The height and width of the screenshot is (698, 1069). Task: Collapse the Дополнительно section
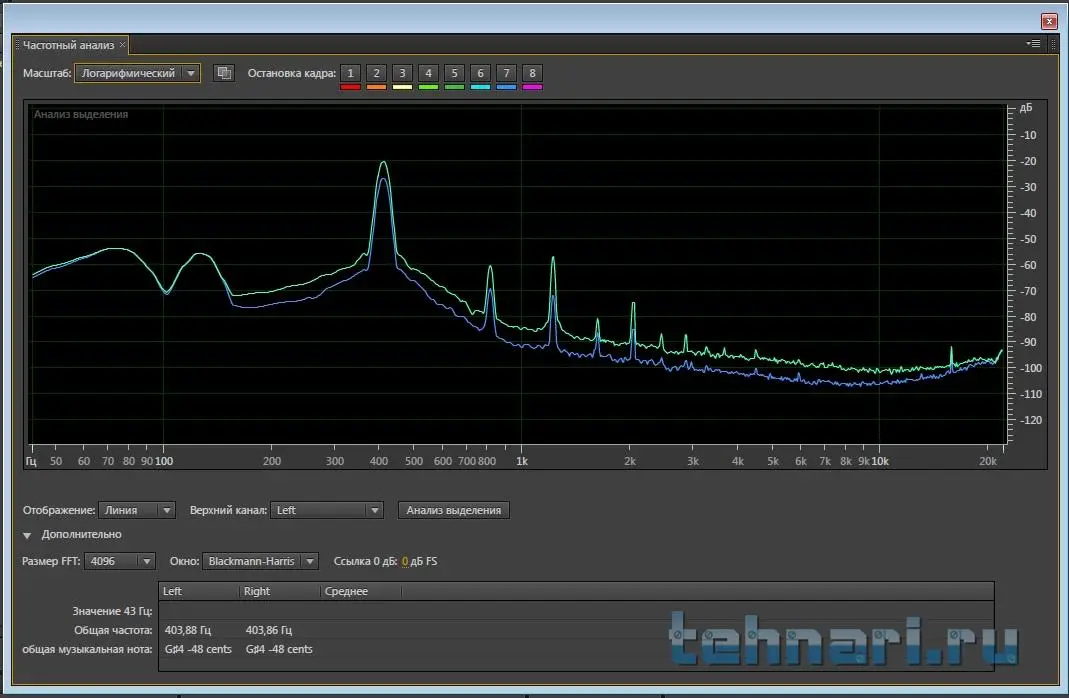pos(27,535)
